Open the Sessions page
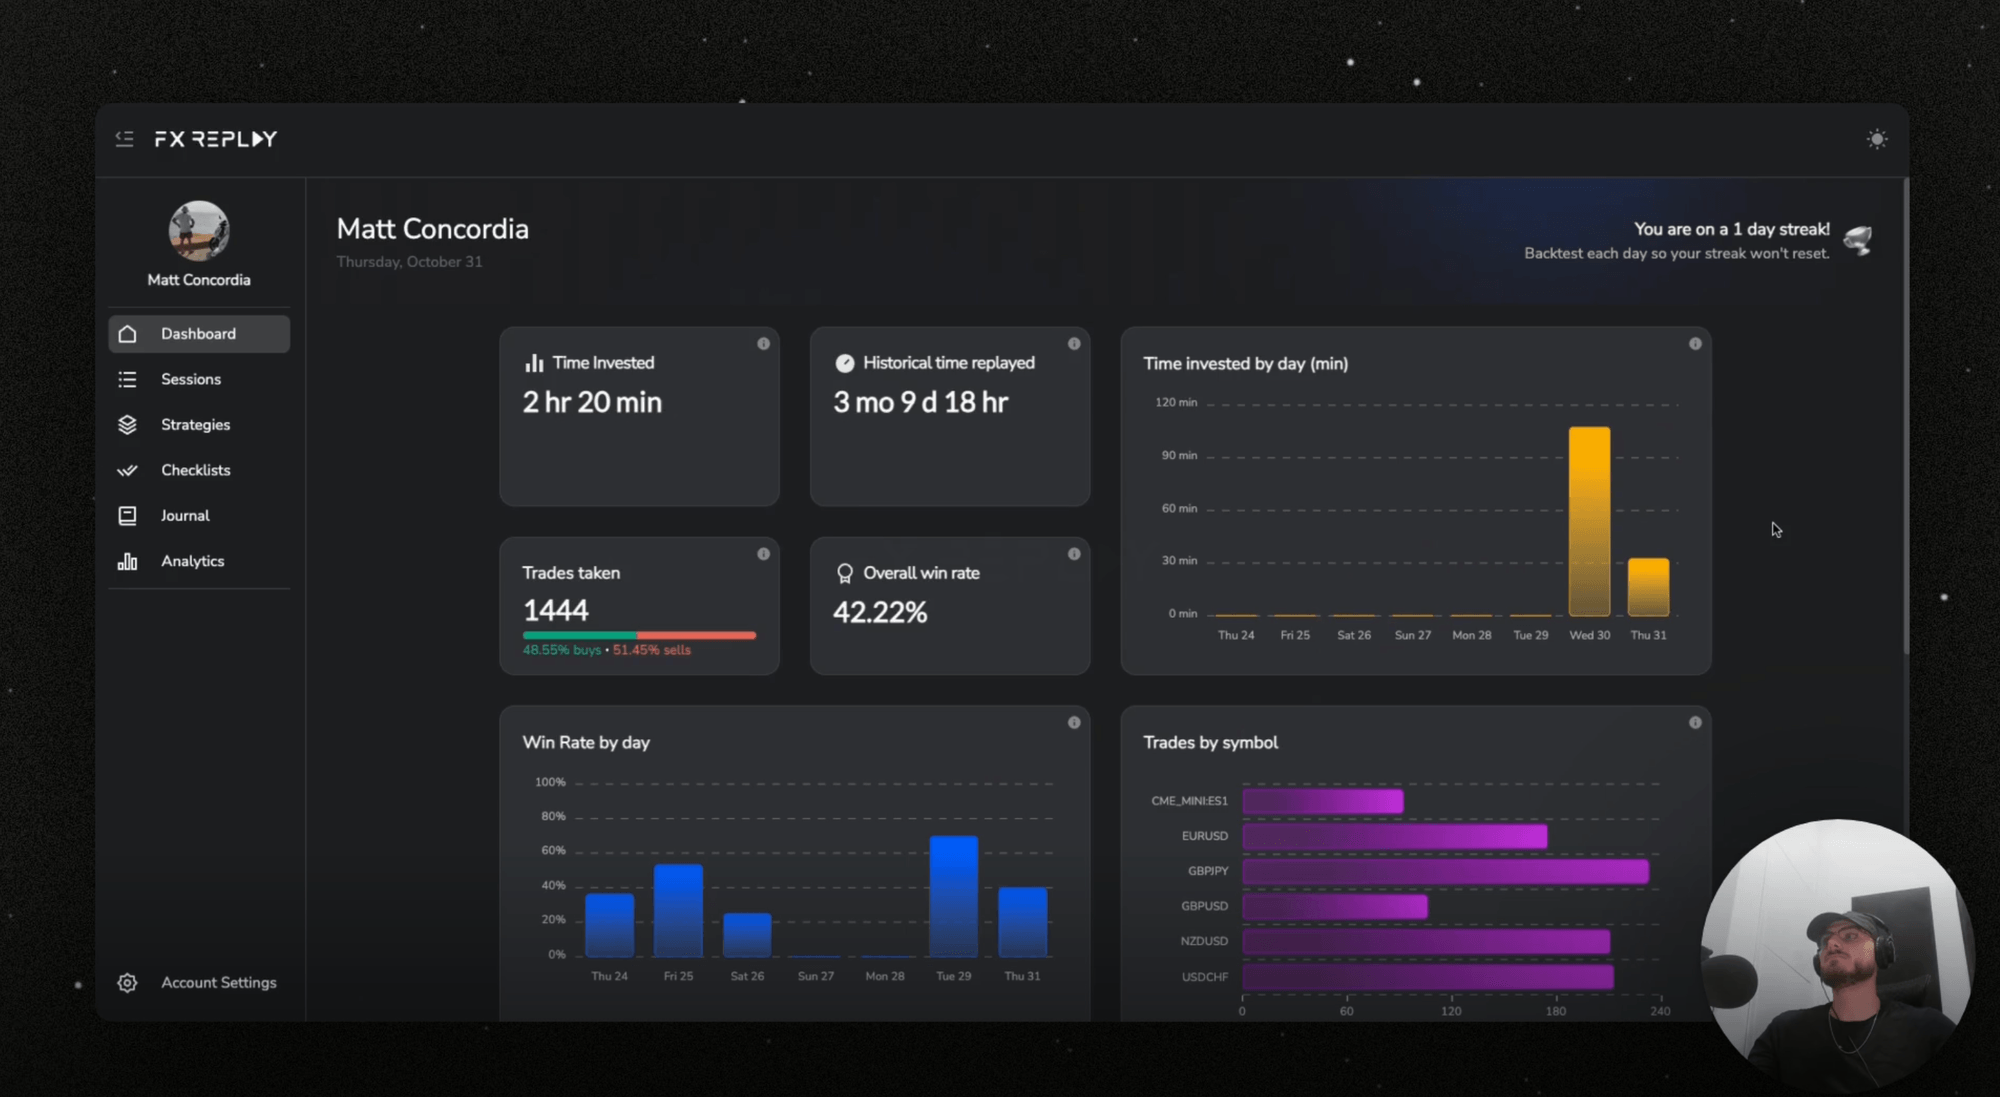2000x1097 pixels. (x=190, y=379)
